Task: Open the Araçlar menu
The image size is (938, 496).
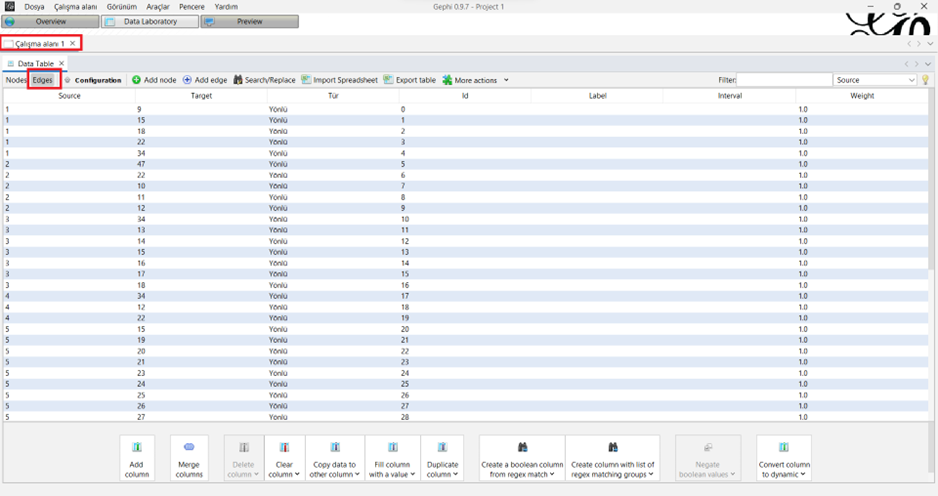Action: coord(158,7)
